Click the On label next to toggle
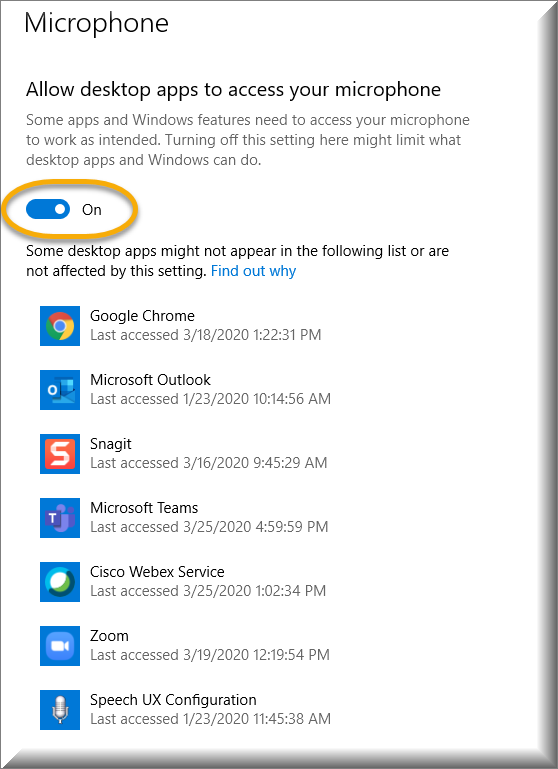 click(x=92, y=210)
